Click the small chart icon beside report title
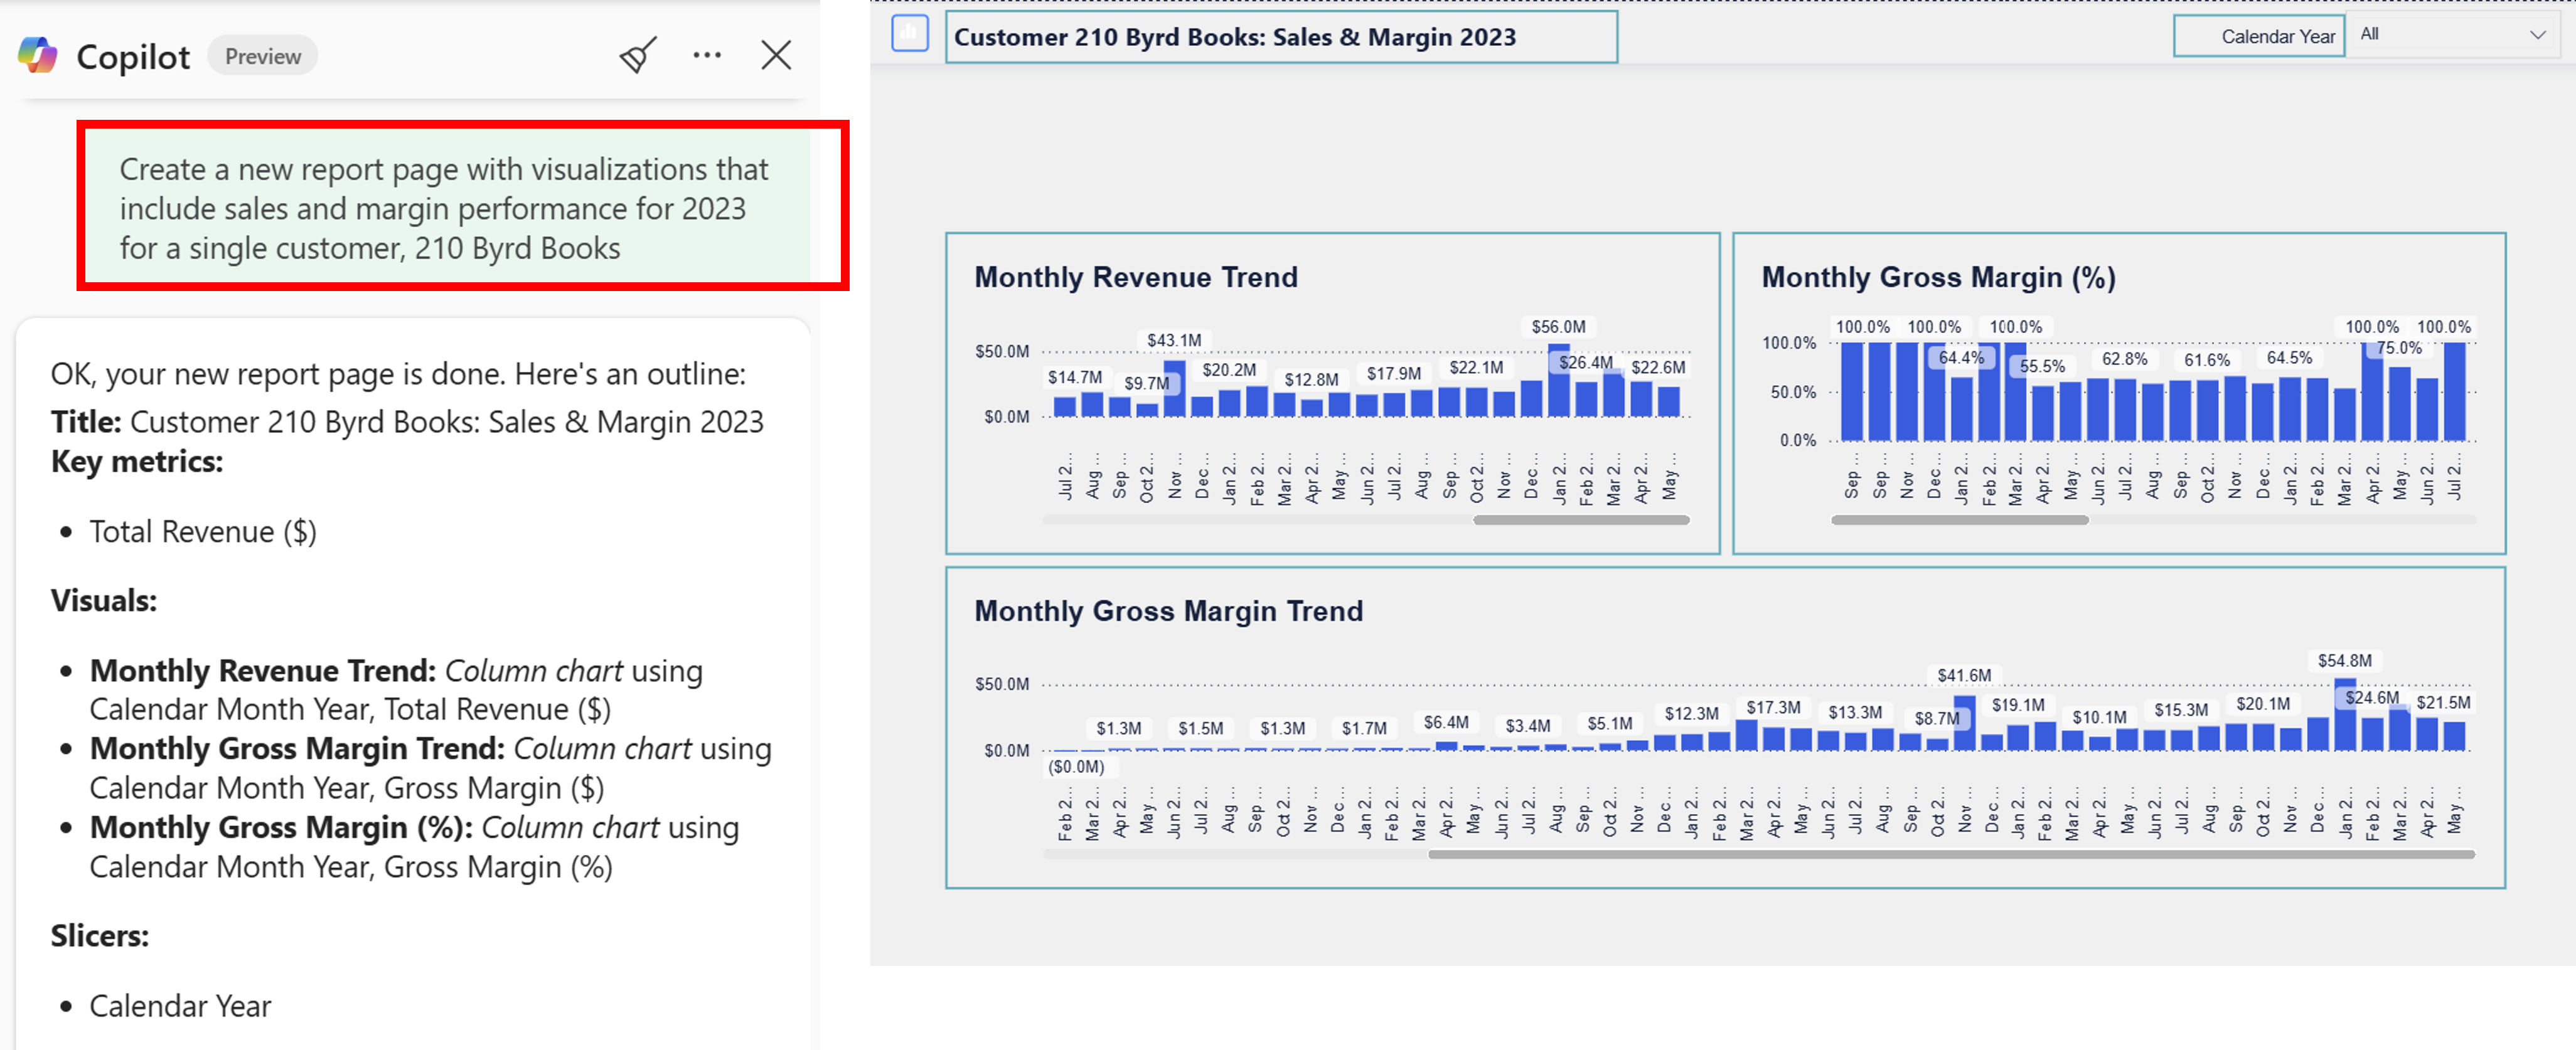The image size is (2576, 1050). 909,33
